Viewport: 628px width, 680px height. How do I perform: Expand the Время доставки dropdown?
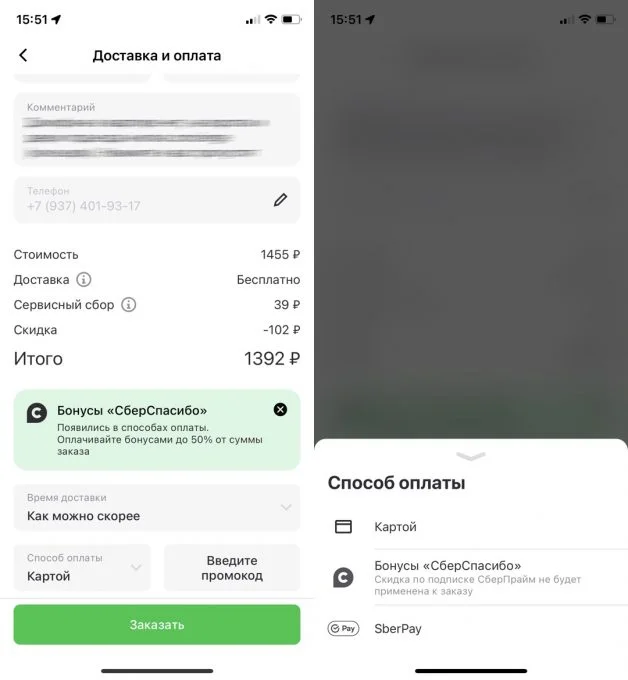pyautogui.click(x=157, y=507)
